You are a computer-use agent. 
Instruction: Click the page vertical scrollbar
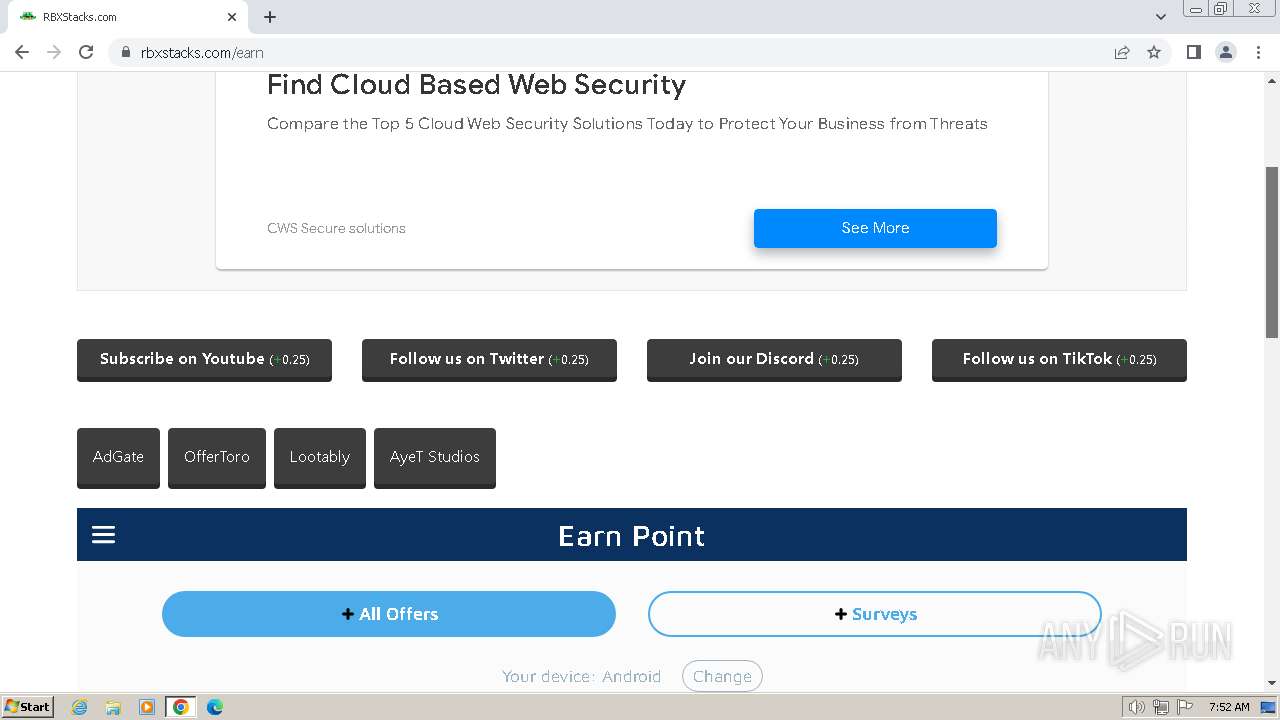(x=1272, y=253)
